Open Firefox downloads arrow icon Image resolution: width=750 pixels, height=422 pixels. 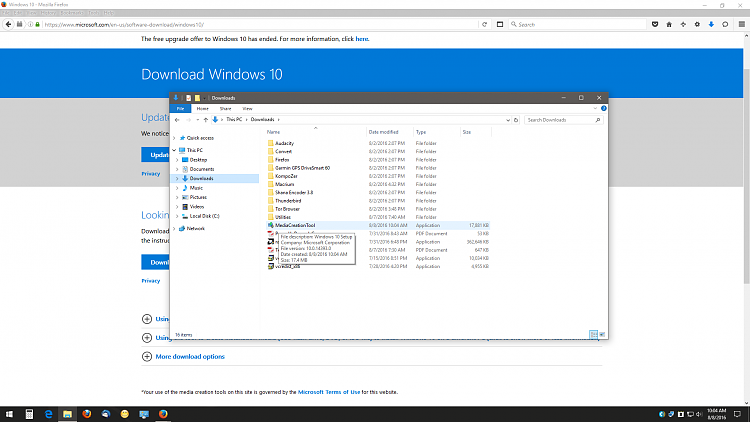(x=711, y=24)
